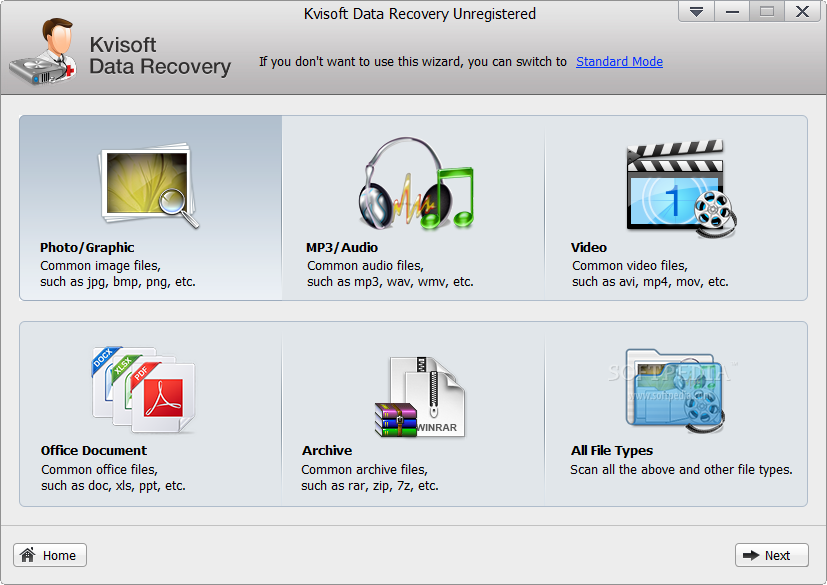Switch to Standard Mode link
Viewport: 827px width, 585px height.
tap(619, 62)
